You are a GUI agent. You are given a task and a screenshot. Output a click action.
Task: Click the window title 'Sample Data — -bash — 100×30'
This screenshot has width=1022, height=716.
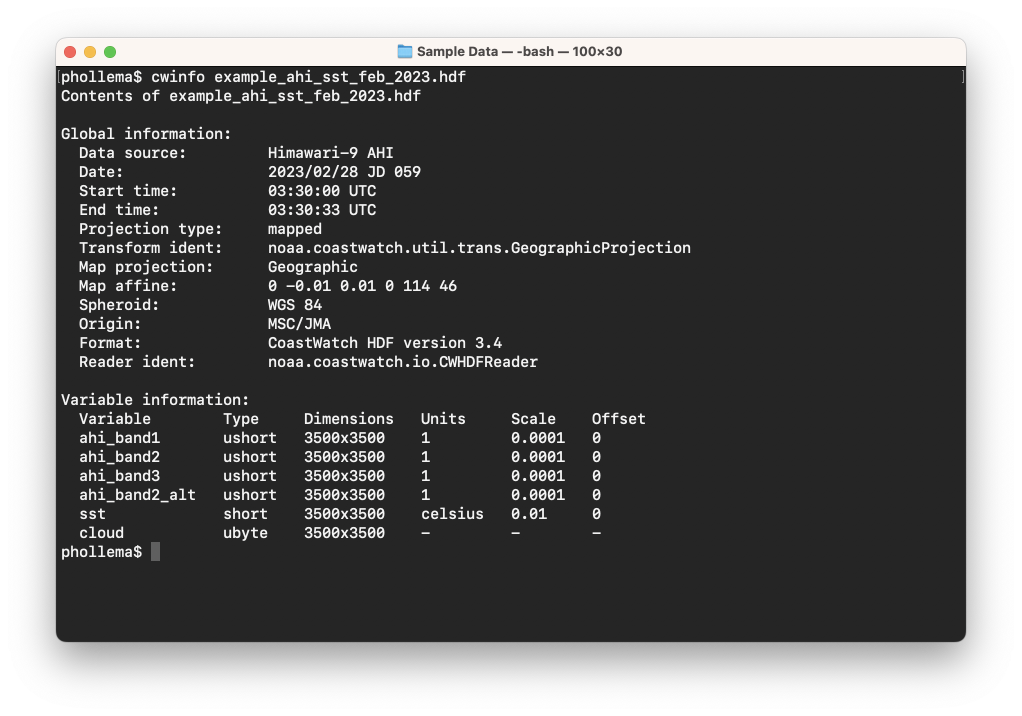[519, 51]
